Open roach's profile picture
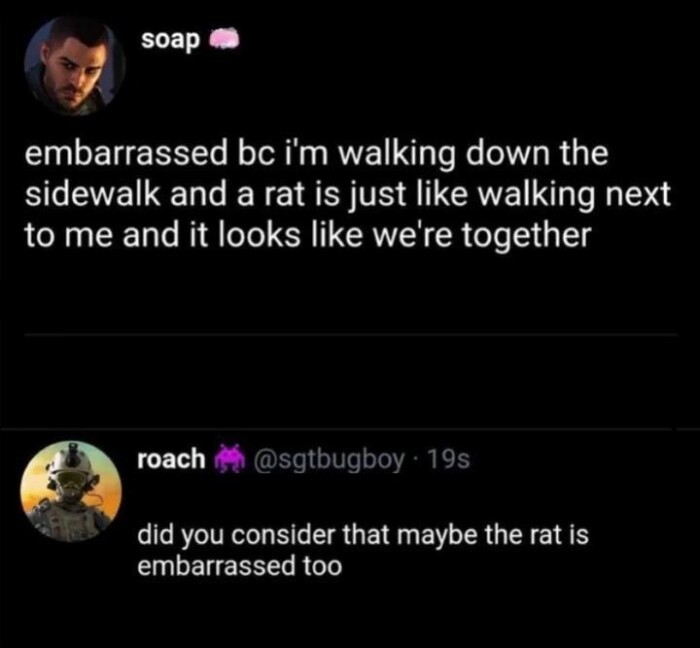 tap(71, 491)
